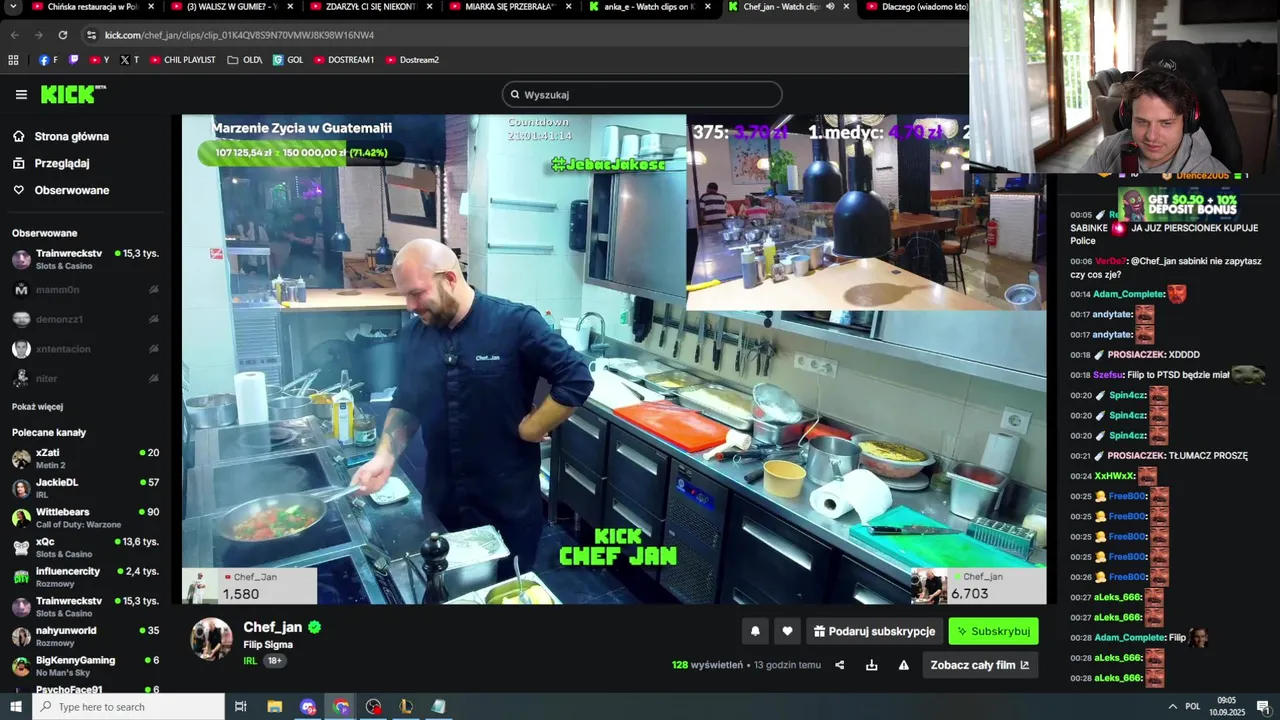
Task: Show hidden system tray icons
Action: pyautogui.click(x=1172, y=707)
